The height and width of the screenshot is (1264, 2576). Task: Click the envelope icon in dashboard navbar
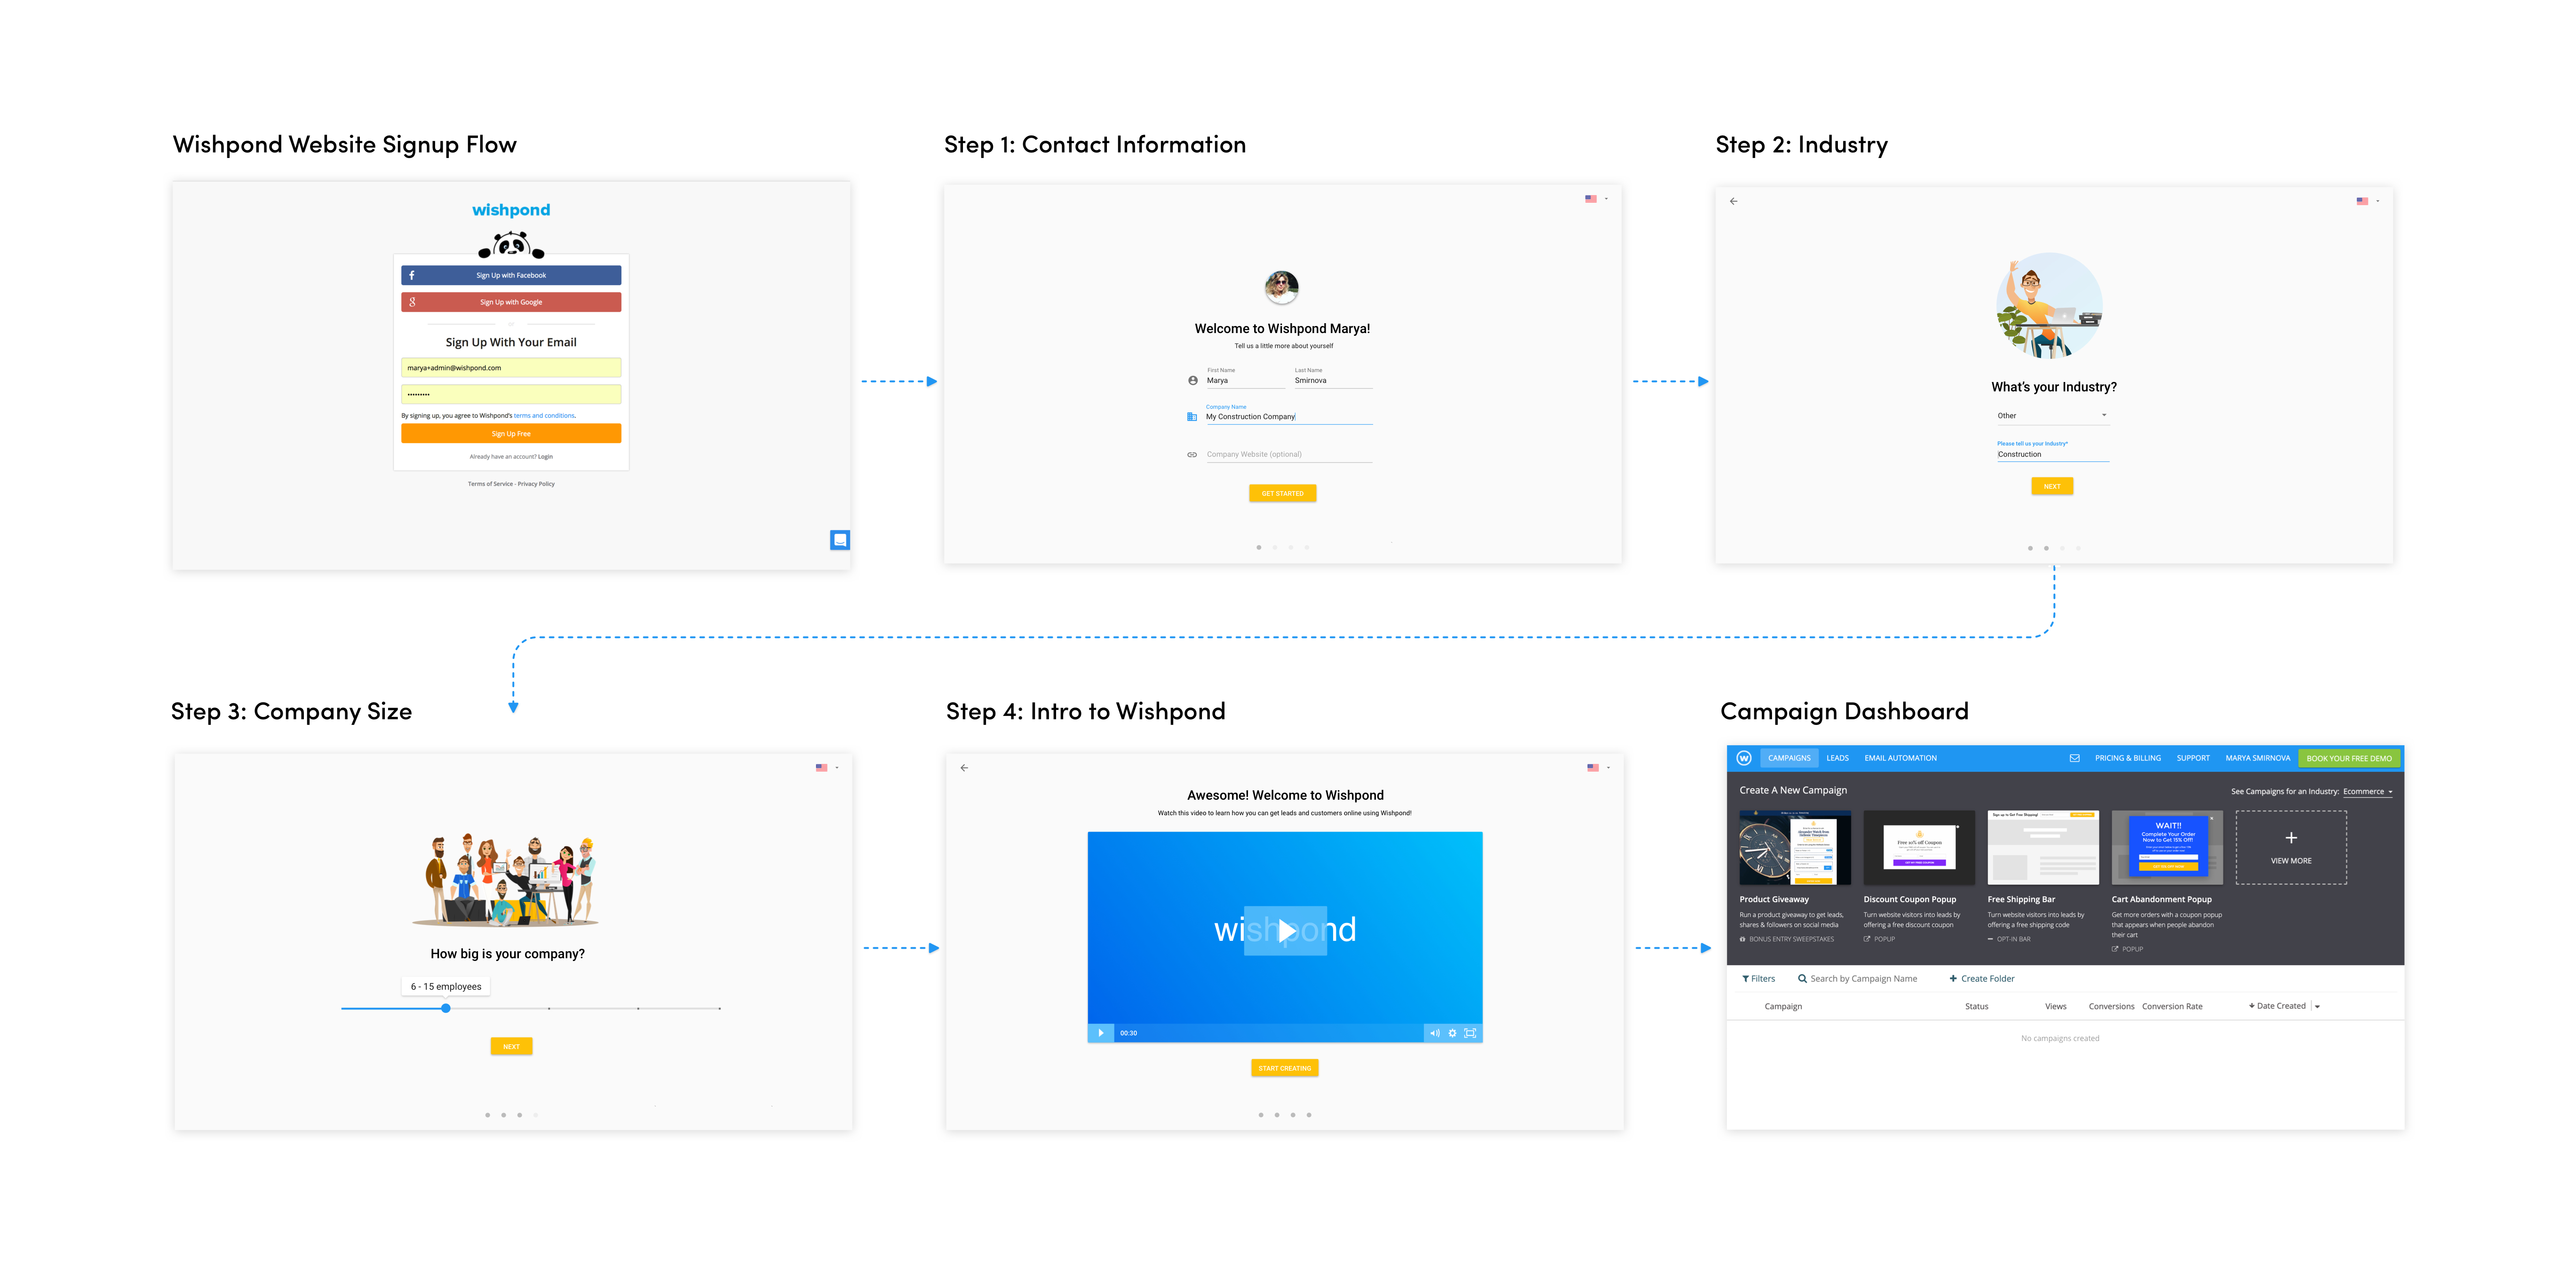coord(2074,758)
